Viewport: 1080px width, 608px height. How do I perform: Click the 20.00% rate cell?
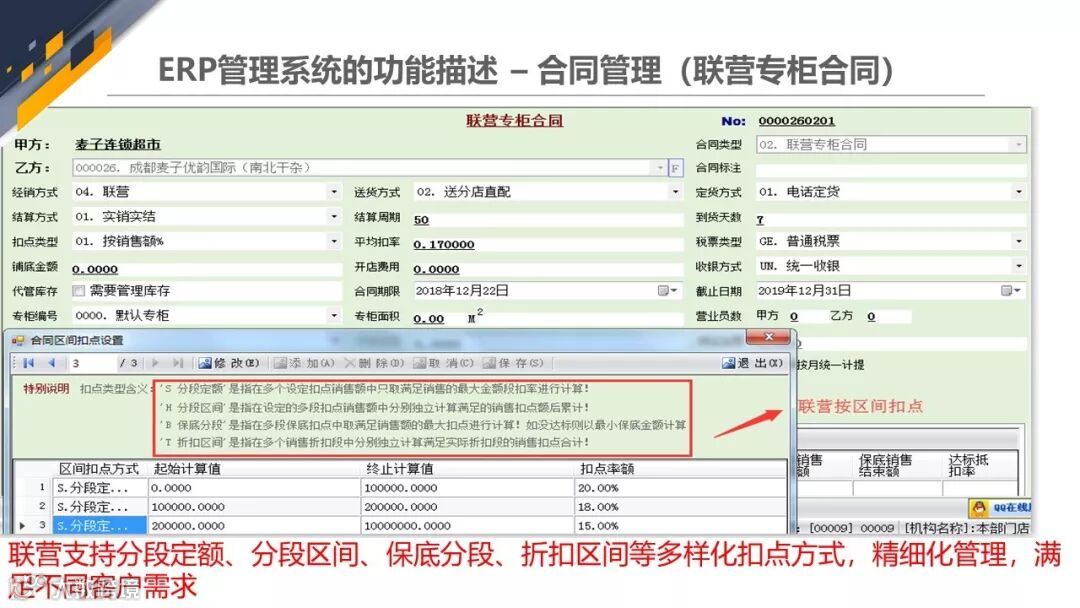[x=680, y=488]
